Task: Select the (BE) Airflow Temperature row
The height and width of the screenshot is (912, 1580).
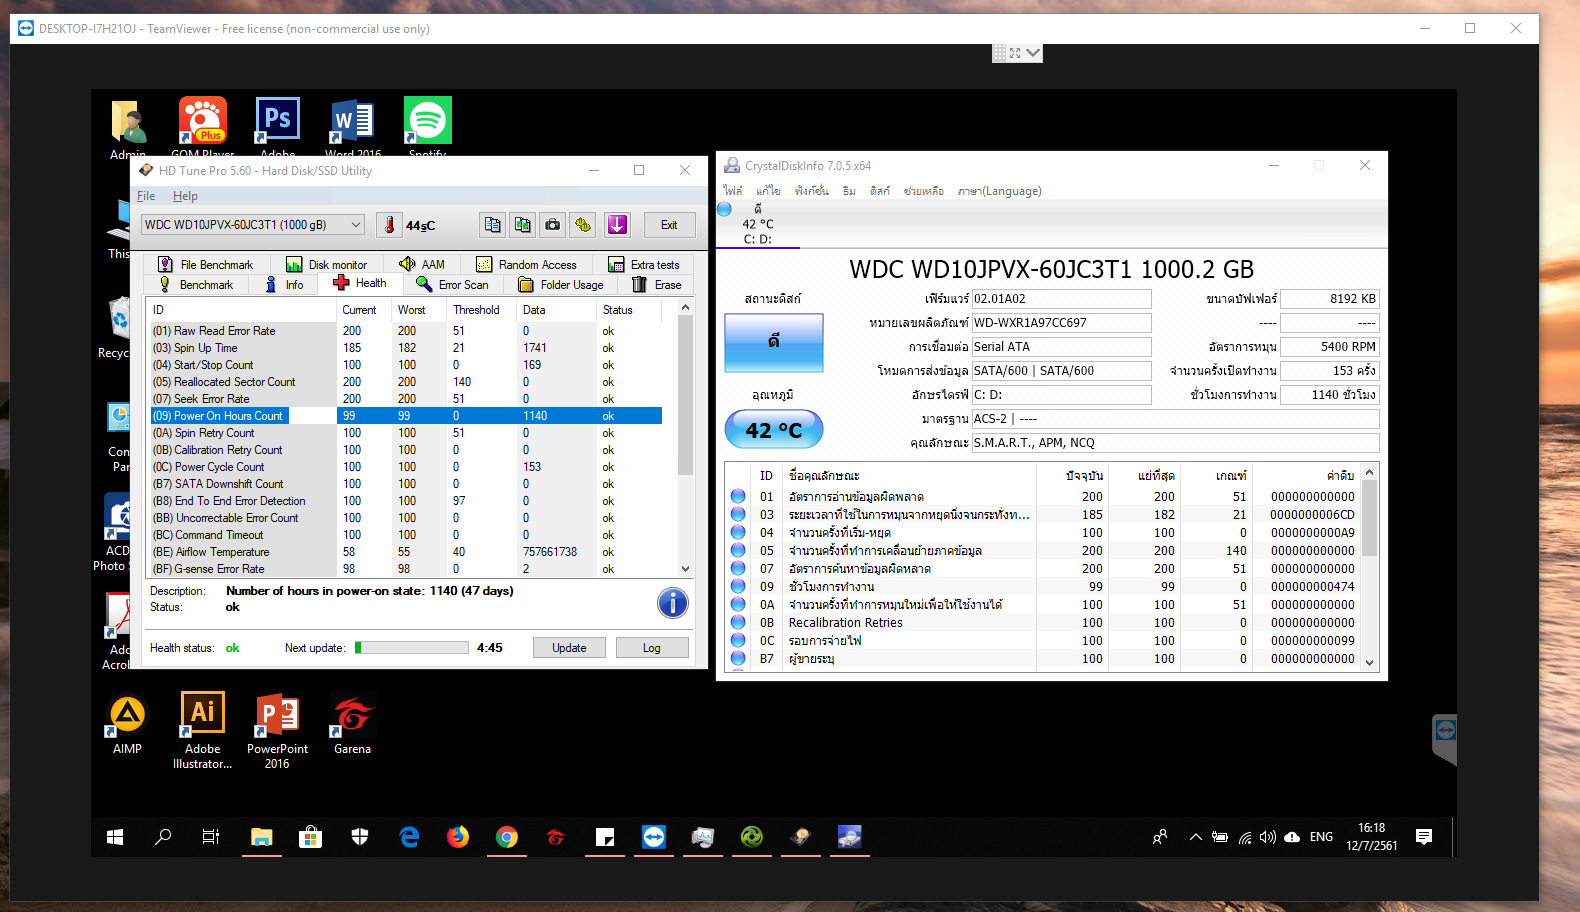Action: [x=406, y=552]
